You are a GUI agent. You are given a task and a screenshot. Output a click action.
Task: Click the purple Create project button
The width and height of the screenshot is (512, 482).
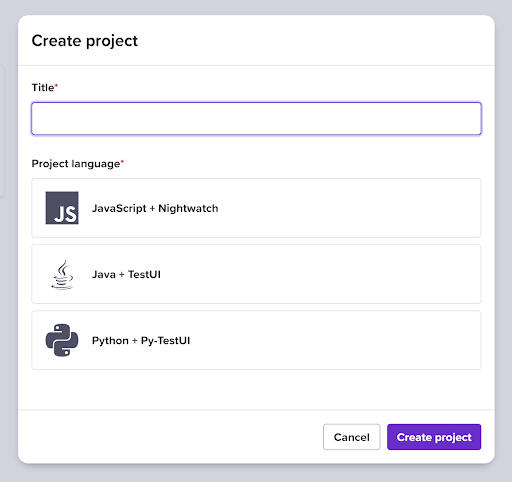pyautogui.click(x=434, y=437)
